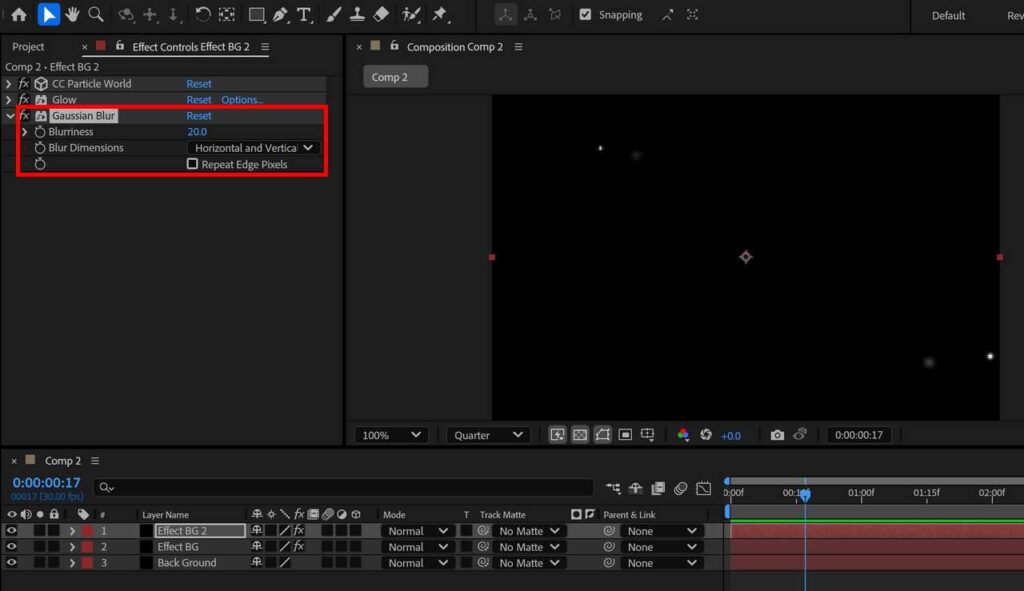
Task: Select the Puppet Pin tool
Action: coord(440,14)
